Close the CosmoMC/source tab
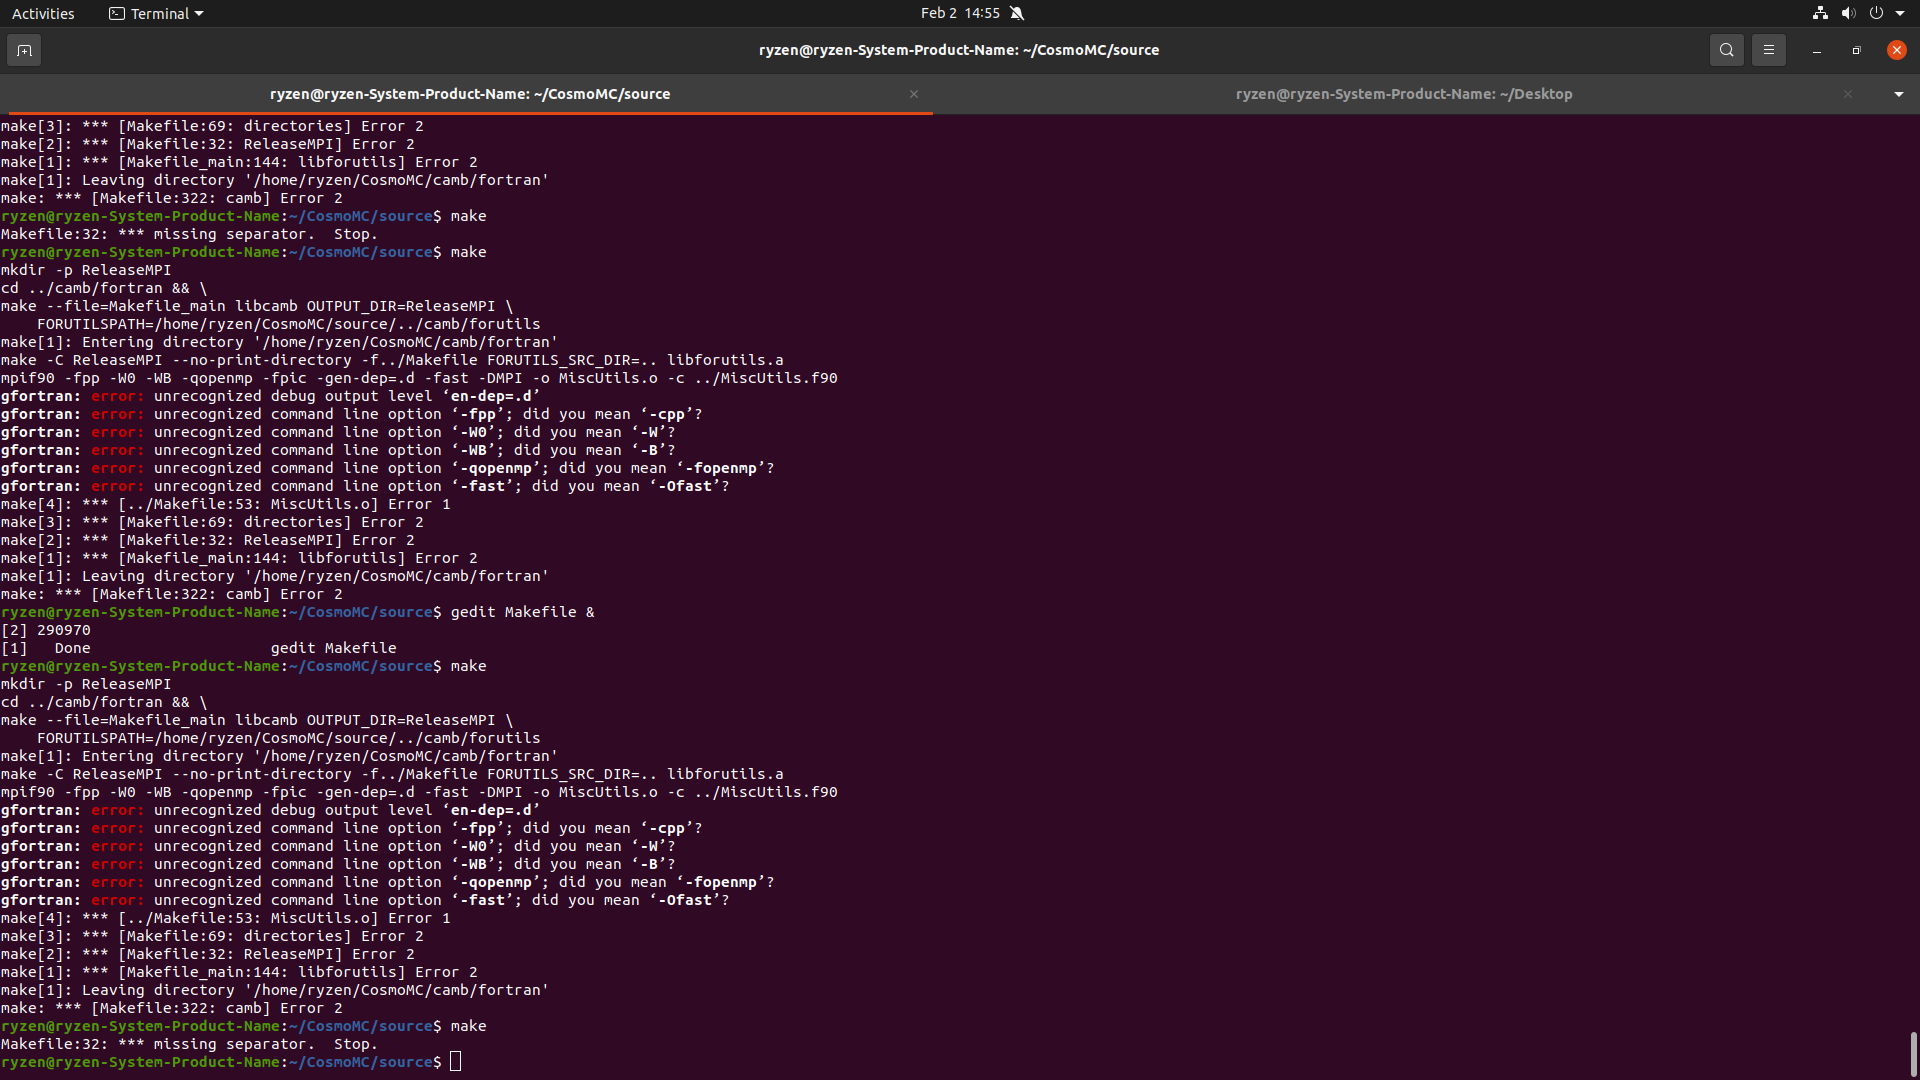Viewport: 1920px width, 1080px height. coord(914,94)
